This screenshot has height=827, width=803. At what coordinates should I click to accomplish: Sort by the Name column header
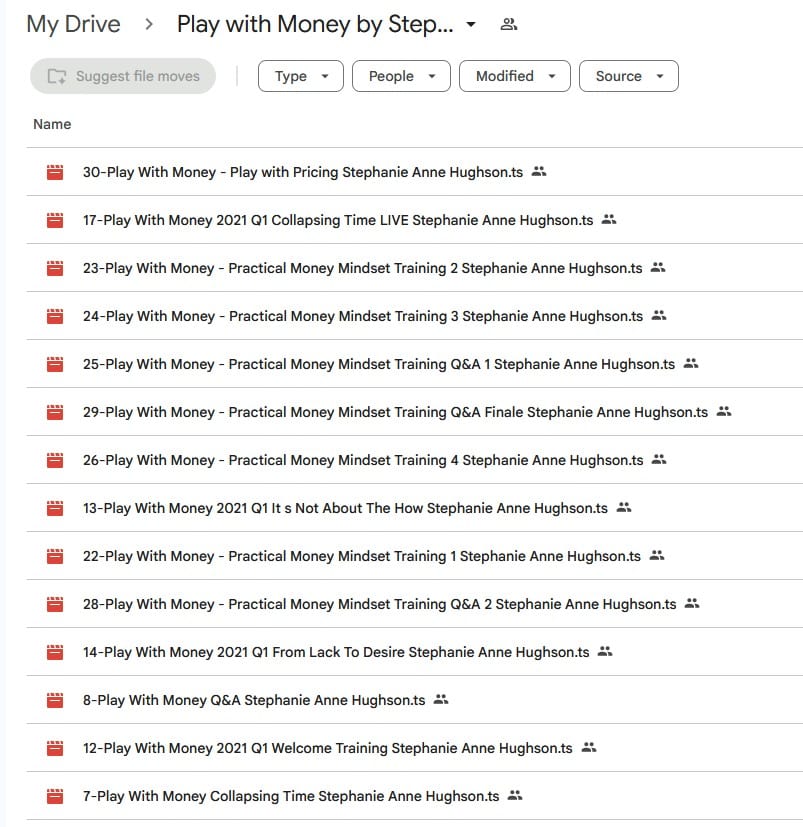click(52, 124)
